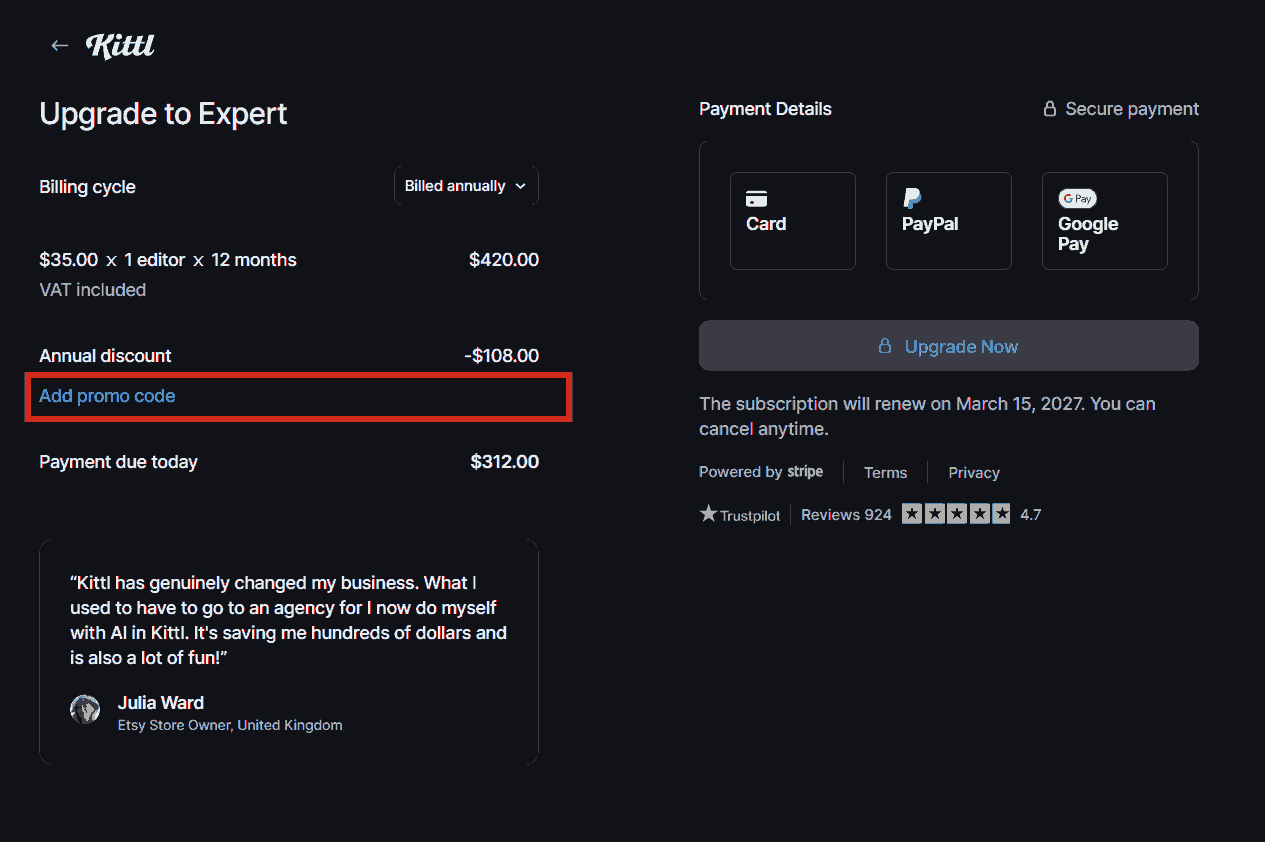Choose PayPal as payment method
The height and width of the screenshot is (842, 1265).
pyautogui.click(x=948, y=221)
